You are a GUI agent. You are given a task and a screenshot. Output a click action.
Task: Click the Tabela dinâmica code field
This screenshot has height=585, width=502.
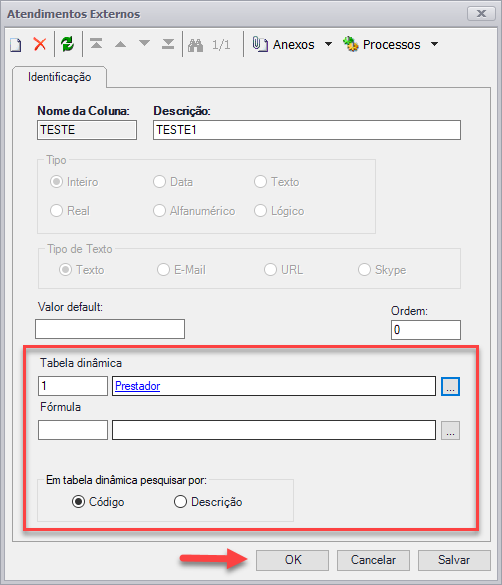point(73,386)
